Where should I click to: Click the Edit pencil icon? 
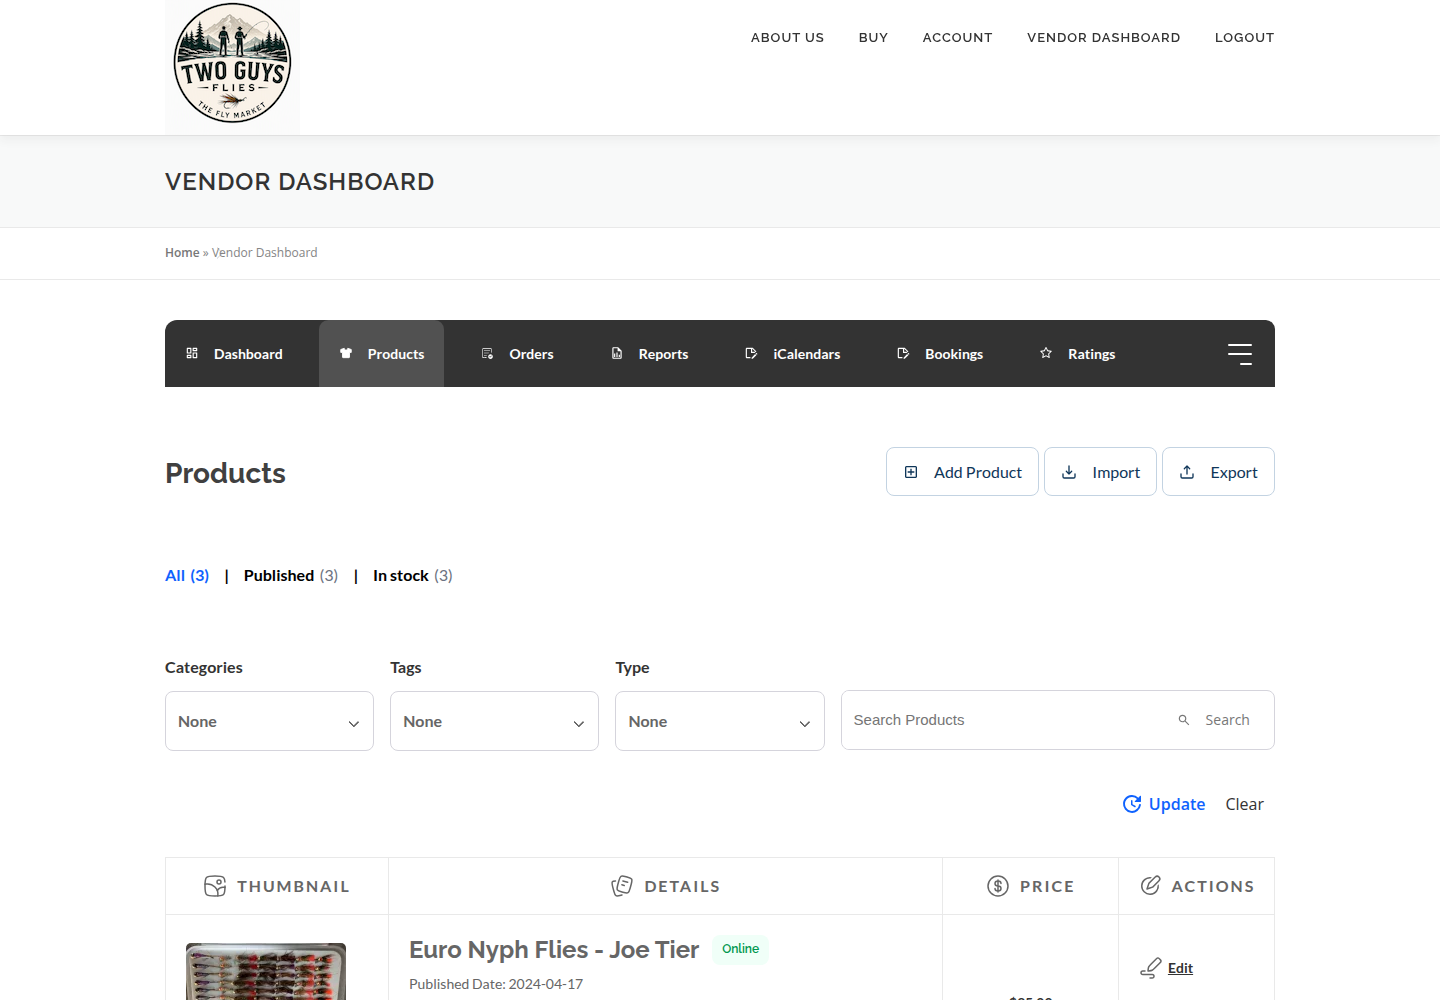(1151, 968)
